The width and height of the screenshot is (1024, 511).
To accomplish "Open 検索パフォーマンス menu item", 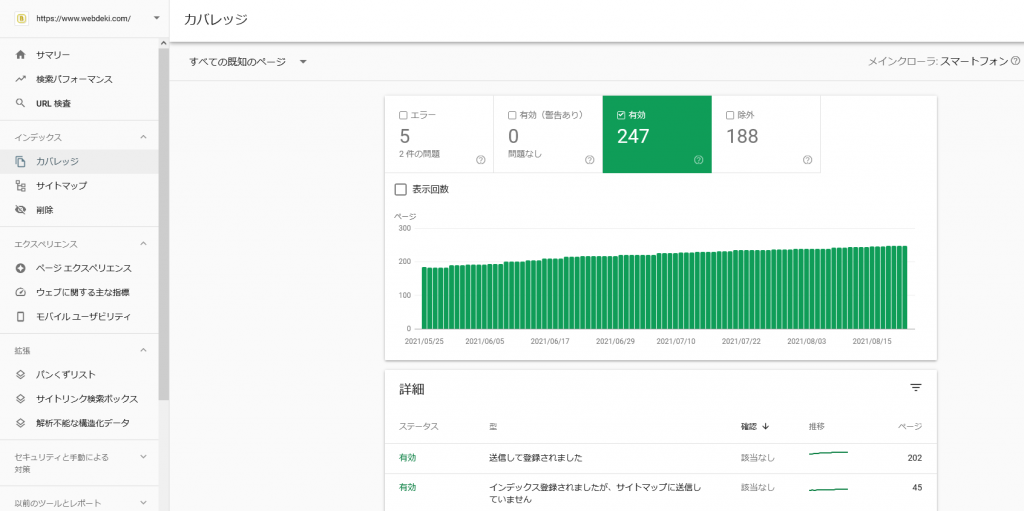I will click(74, 79).
